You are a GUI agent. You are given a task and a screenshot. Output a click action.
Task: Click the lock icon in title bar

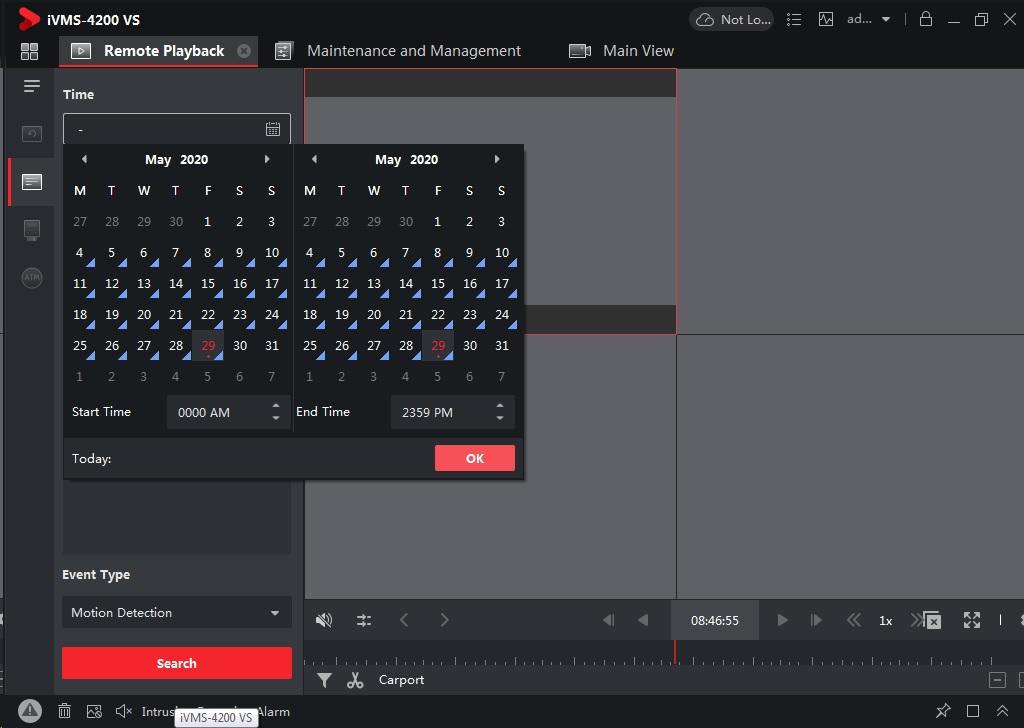(926, 19)
